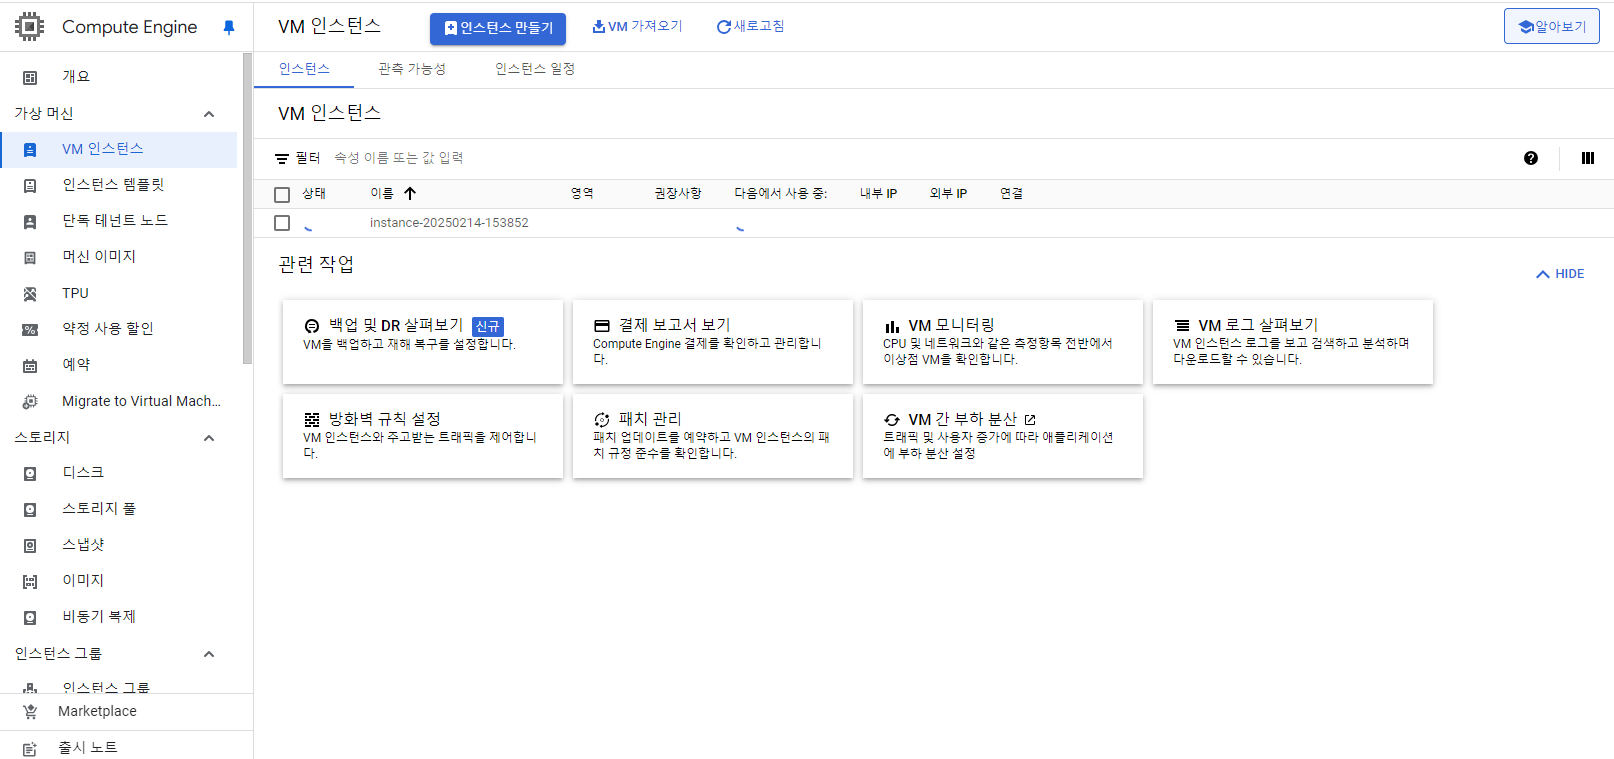Click the sidebar vertical scrollbar
The width and height of the screenshot is (1614, 759).
tap(247, 210)
